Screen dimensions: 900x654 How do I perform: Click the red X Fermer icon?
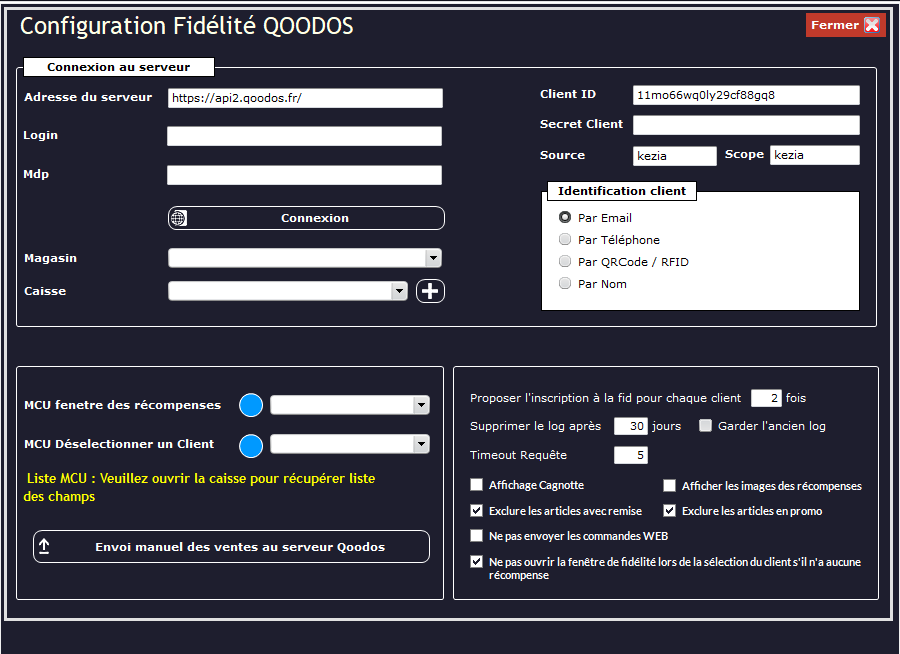872,25
